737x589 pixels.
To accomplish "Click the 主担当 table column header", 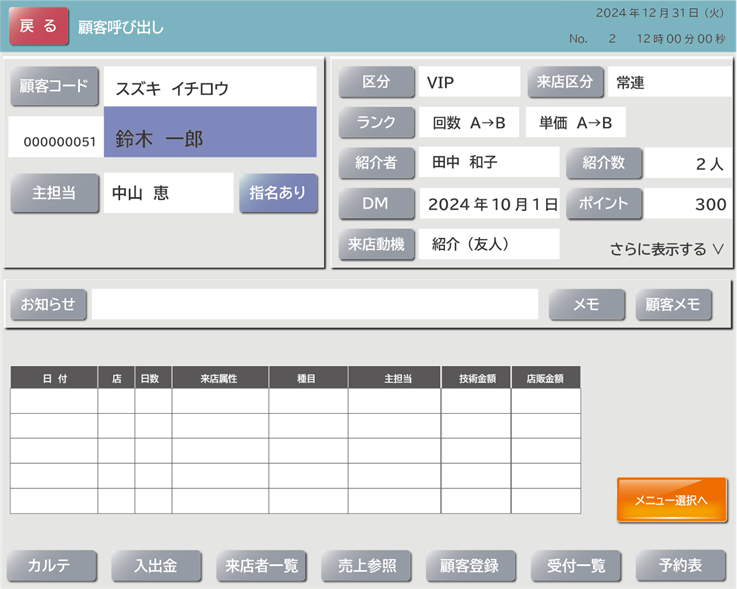I will 394,378.
